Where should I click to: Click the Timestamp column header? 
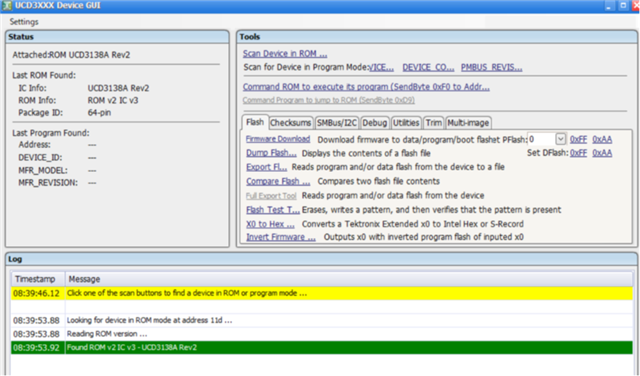click(x=38, y=279)
